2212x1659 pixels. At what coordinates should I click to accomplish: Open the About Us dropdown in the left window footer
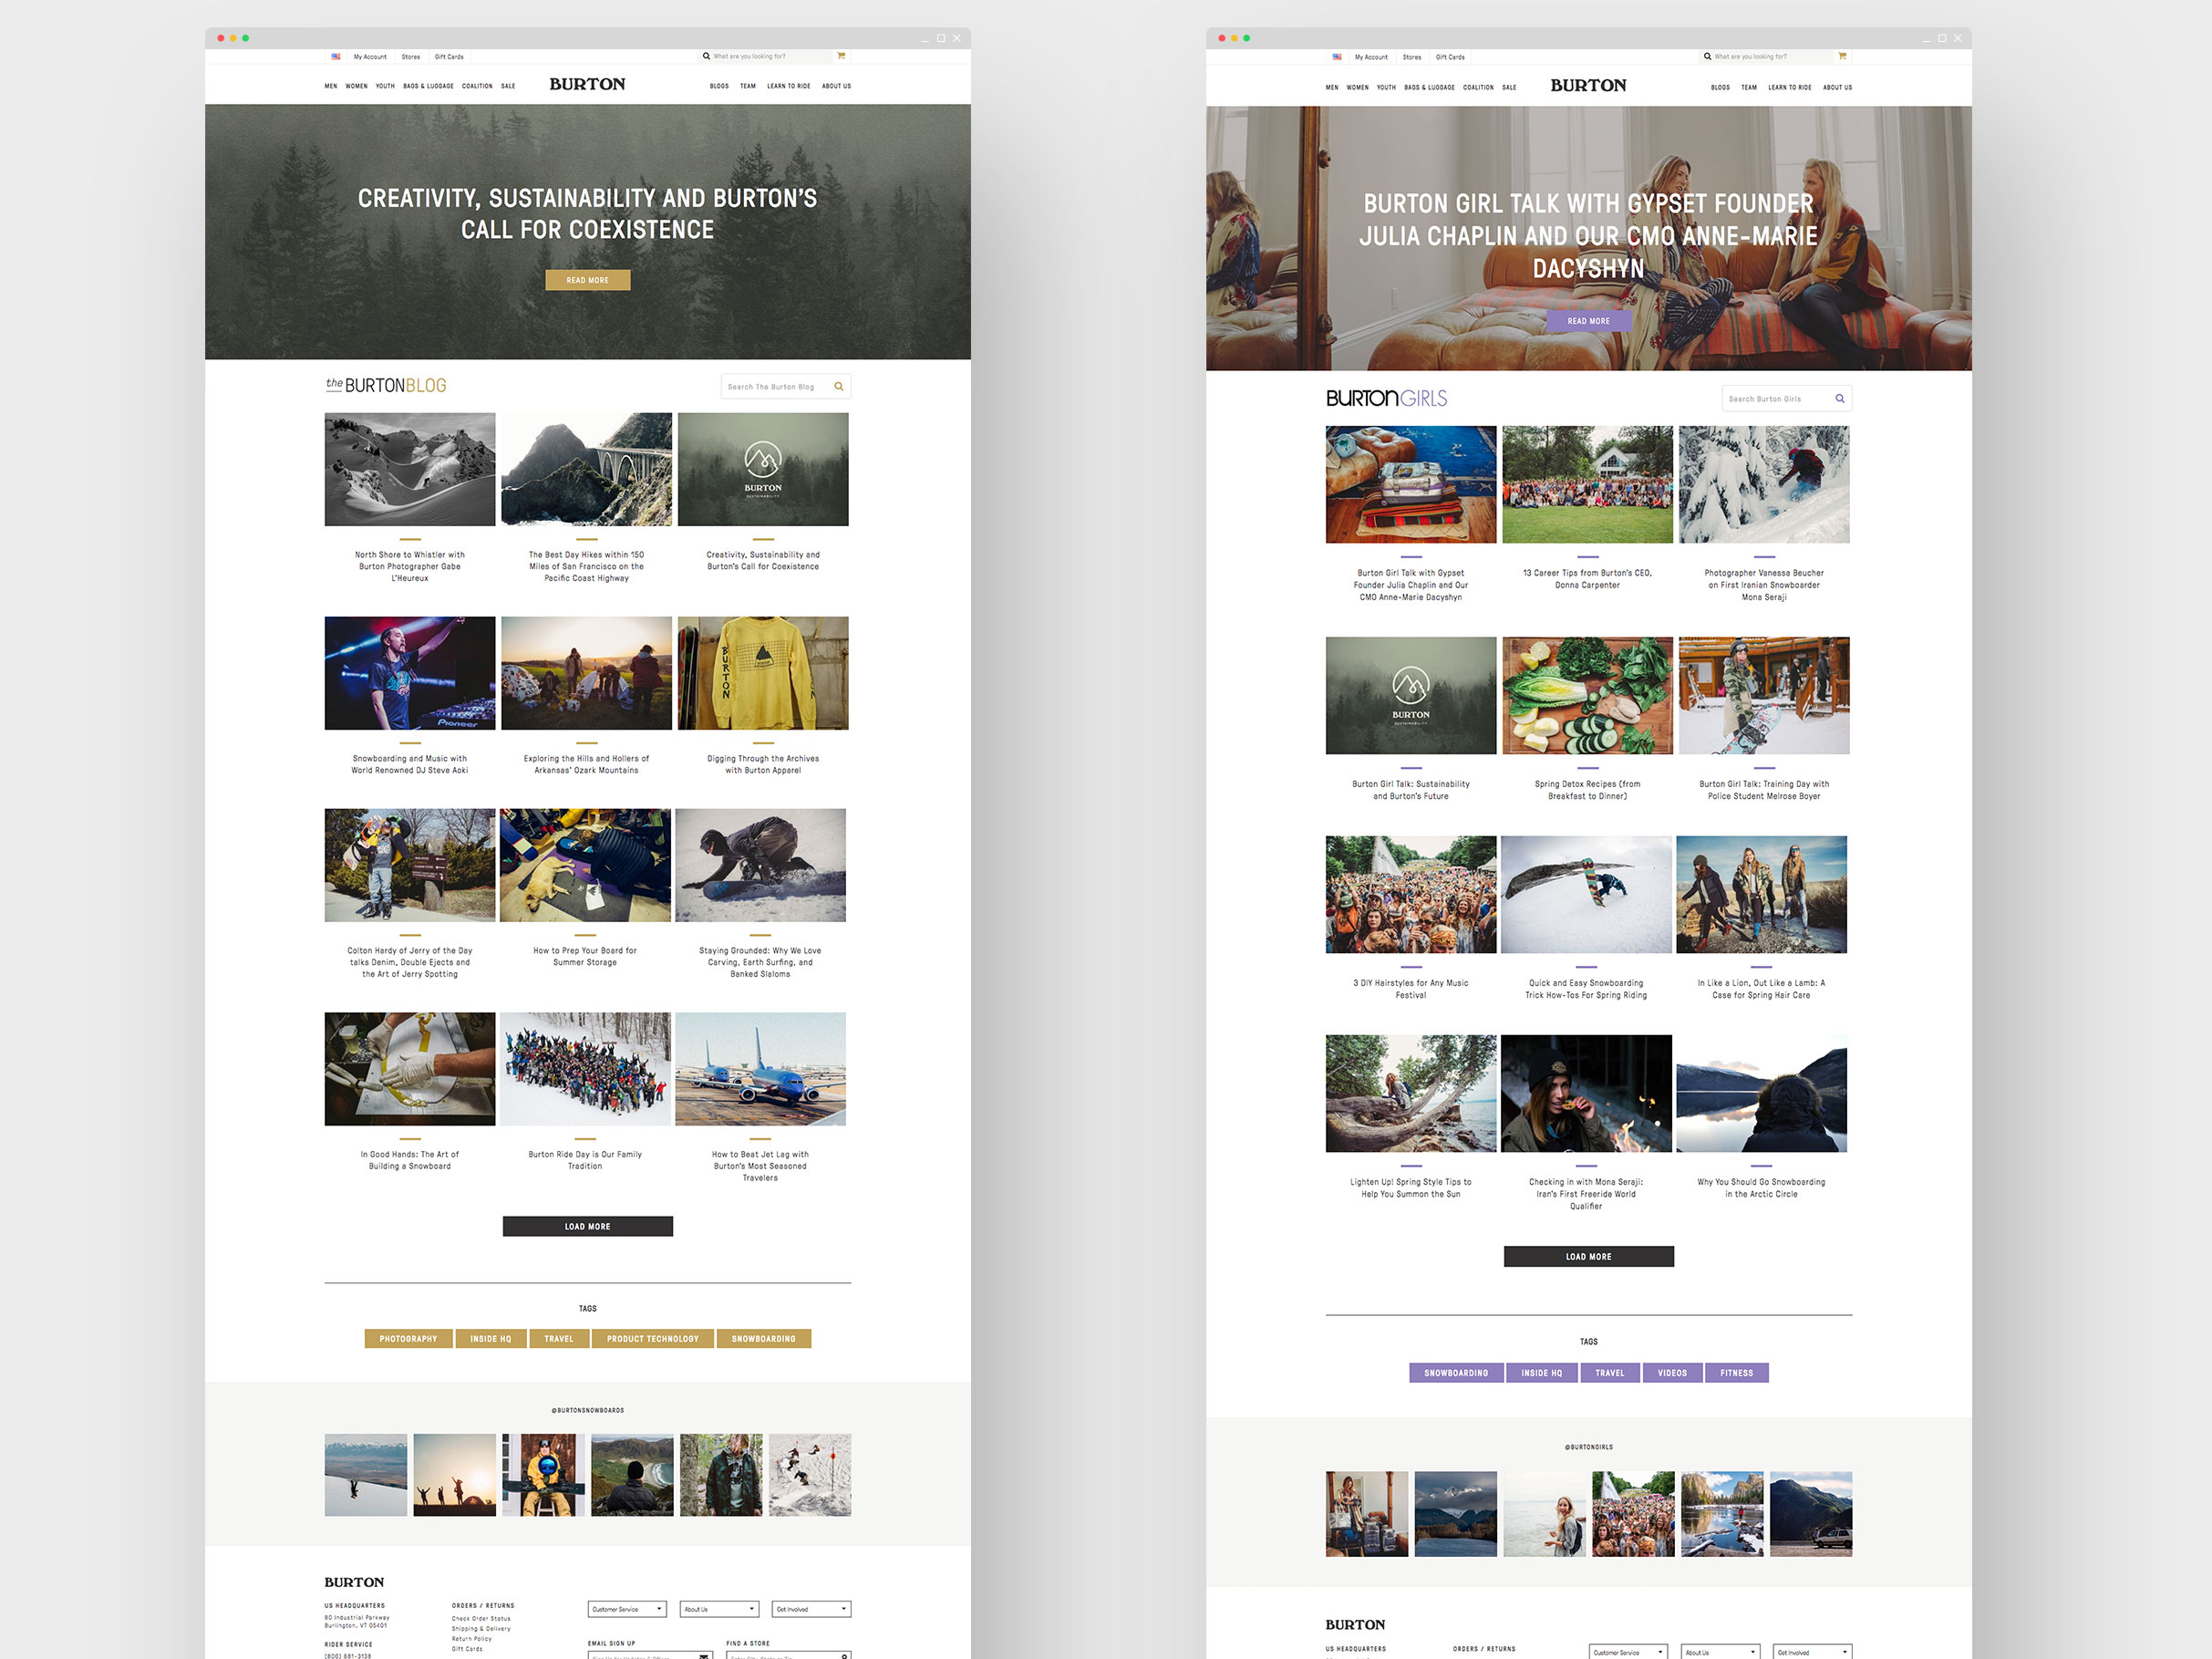[x=719, y=1609]
